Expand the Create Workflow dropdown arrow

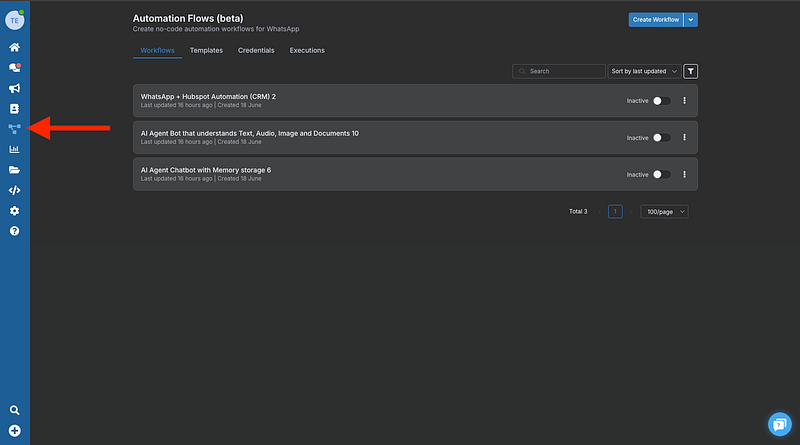tap(691, 19)
